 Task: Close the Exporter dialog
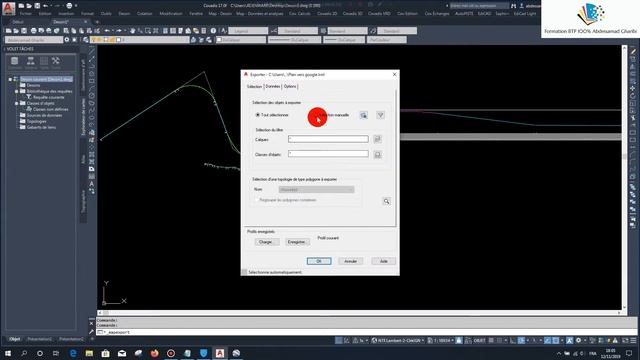click(x=394, y=75)
